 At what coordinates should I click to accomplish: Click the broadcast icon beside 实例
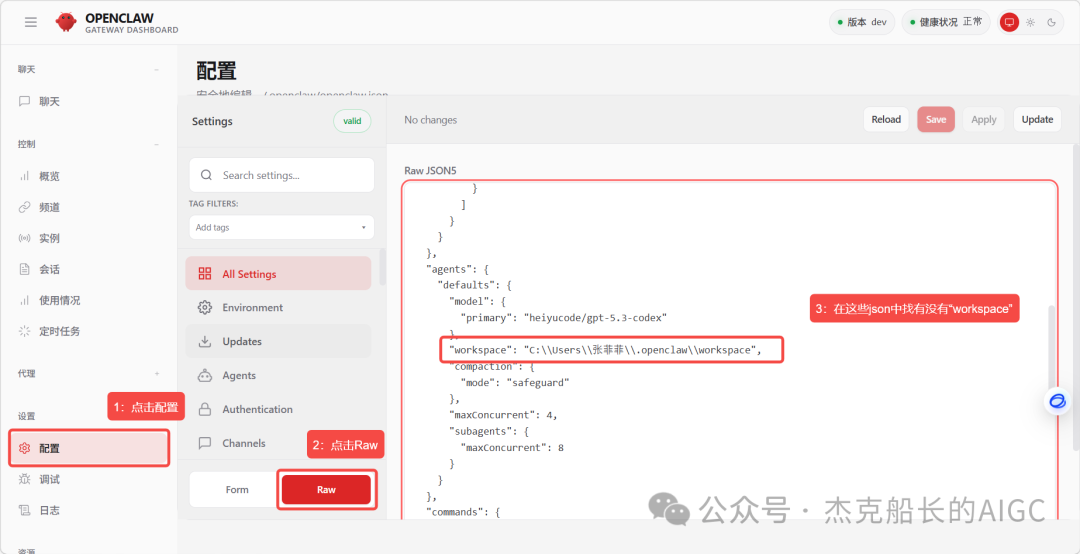[x=25, y=238]
